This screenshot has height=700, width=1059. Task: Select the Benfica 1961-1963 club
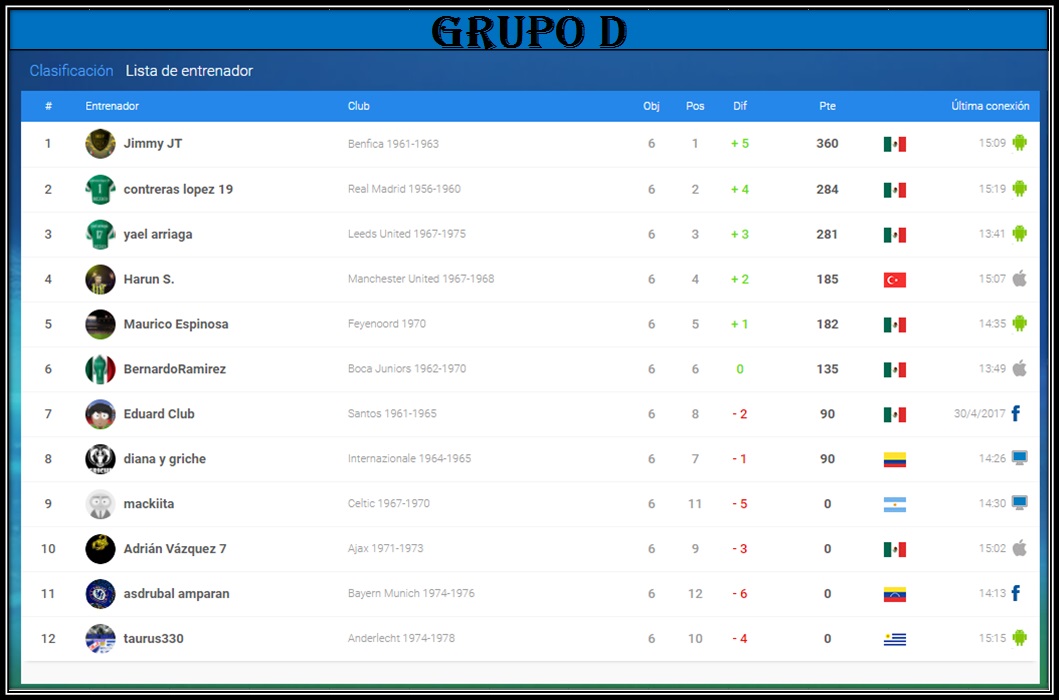click(393, 144)
